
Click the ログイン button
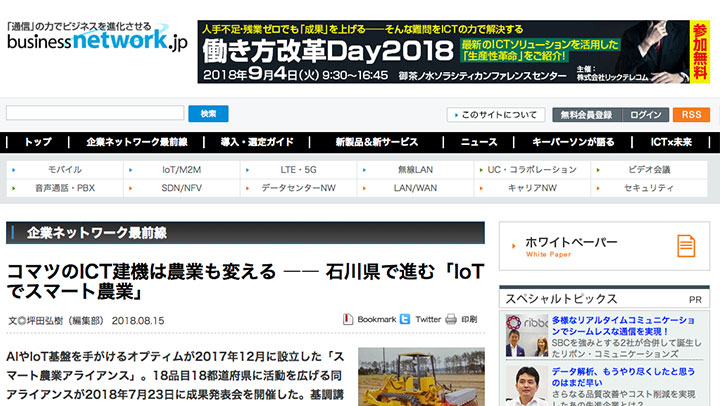645,115
